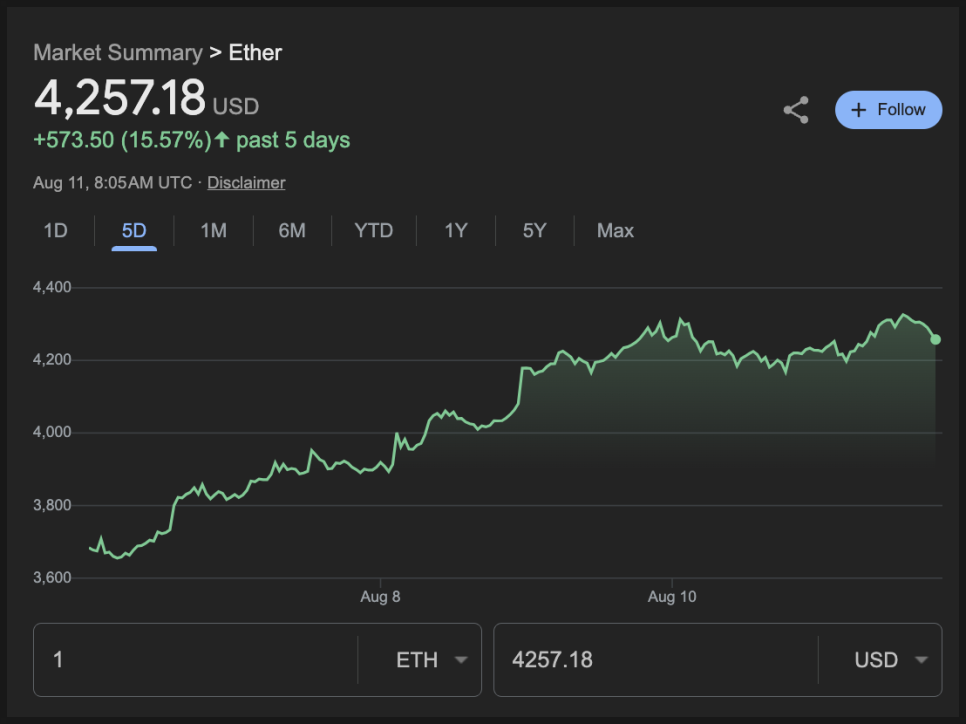Select the 1D time range tab
Viewport: 966px width, 724px height.
coord(55,230)
